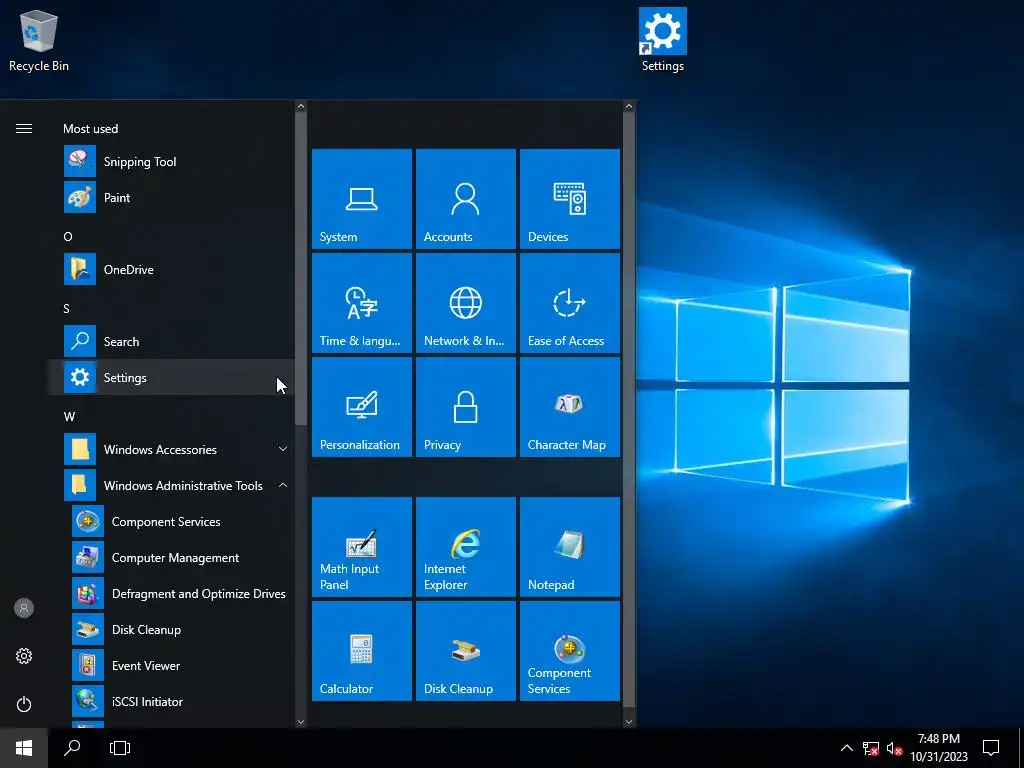Select the Settings desktop shortcut
The width and height of the screenshot is (1024, 768).
pos(662,40)
